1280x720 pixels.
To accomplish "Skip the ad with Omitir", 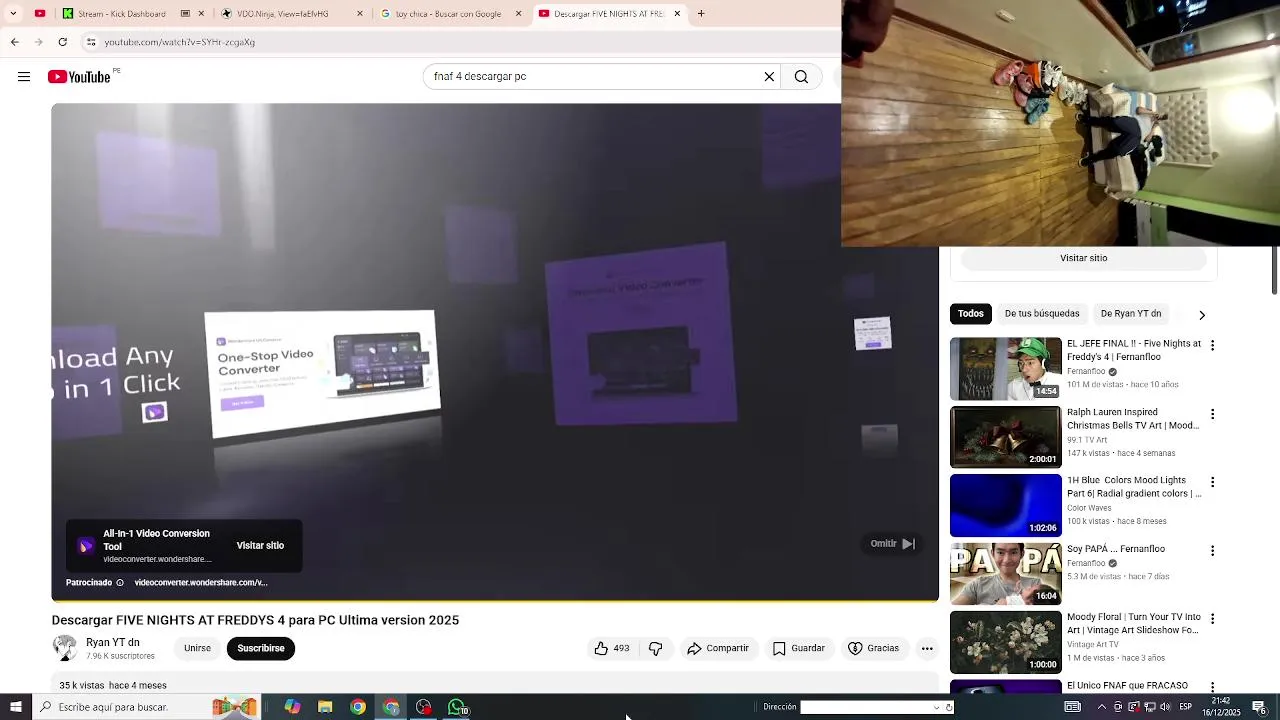I will tap(892, 544).
